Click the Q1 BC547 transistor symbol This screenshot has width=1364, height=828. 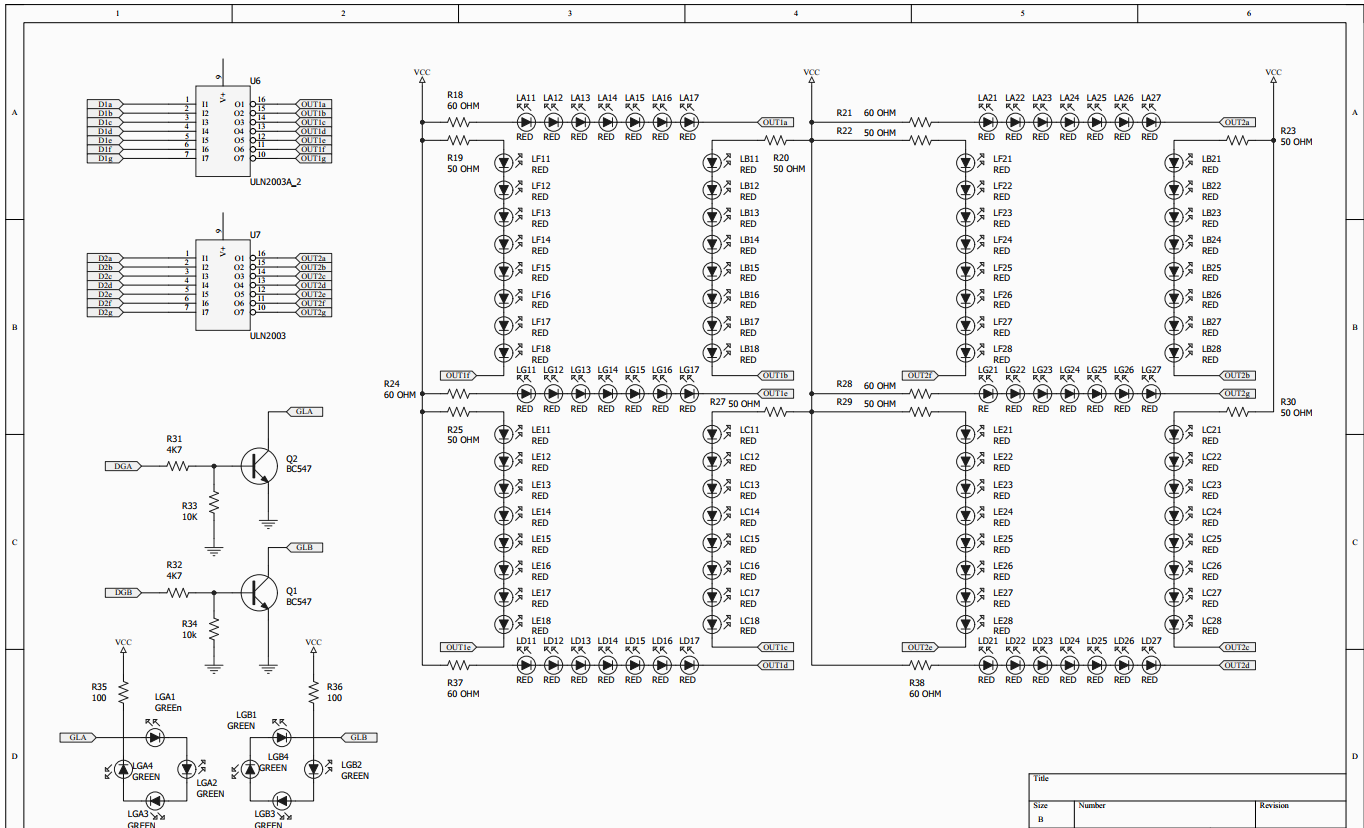pos(258,592)
